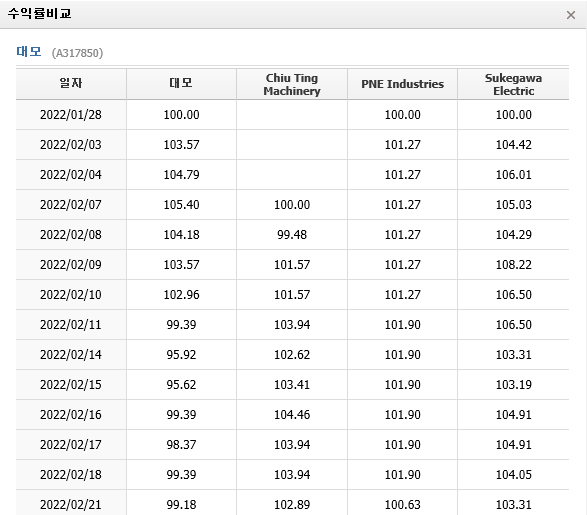
Task: Click Sukegawa Electric value 104.29
Action: coord(514,234)
